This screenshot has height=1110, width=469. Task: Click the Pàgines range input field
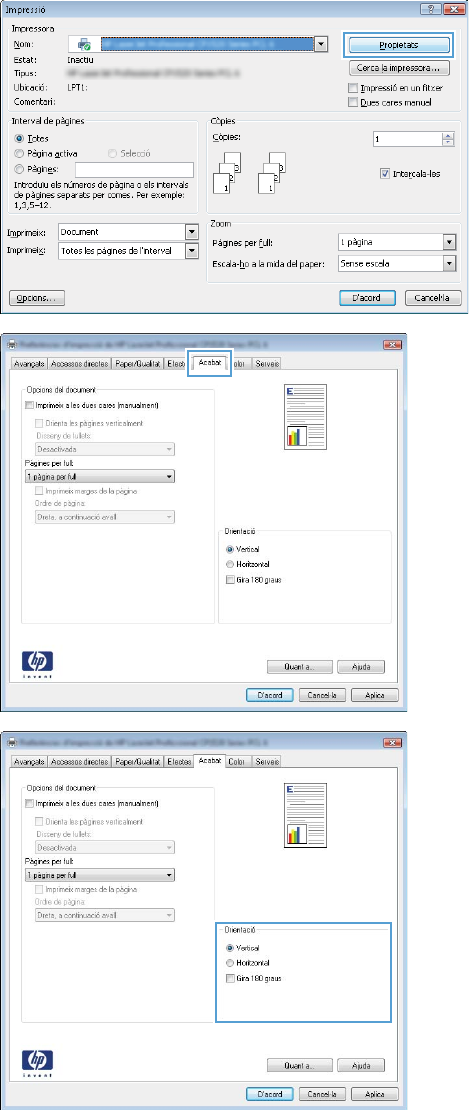pyautogui.click(x=134, y=169)
